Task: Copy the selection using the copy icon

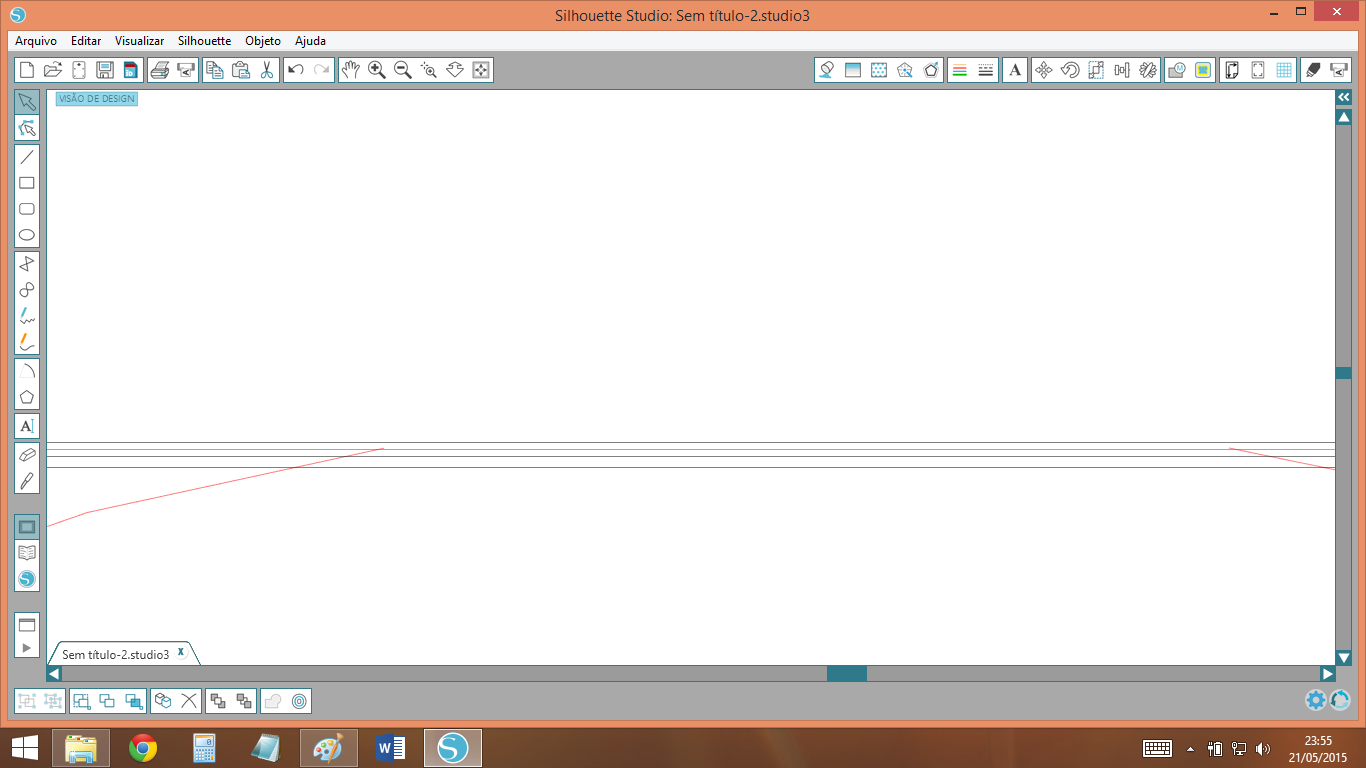Action: [215, 70]
